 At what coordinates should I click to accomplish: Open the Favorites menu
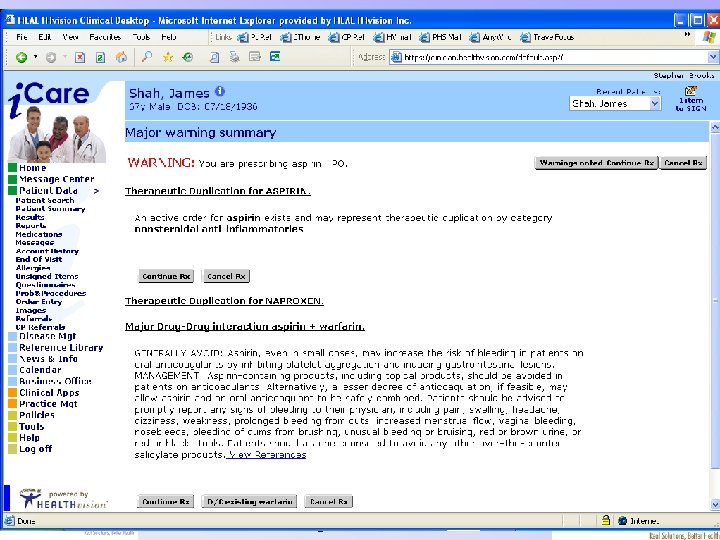click(x=105, y=37)
